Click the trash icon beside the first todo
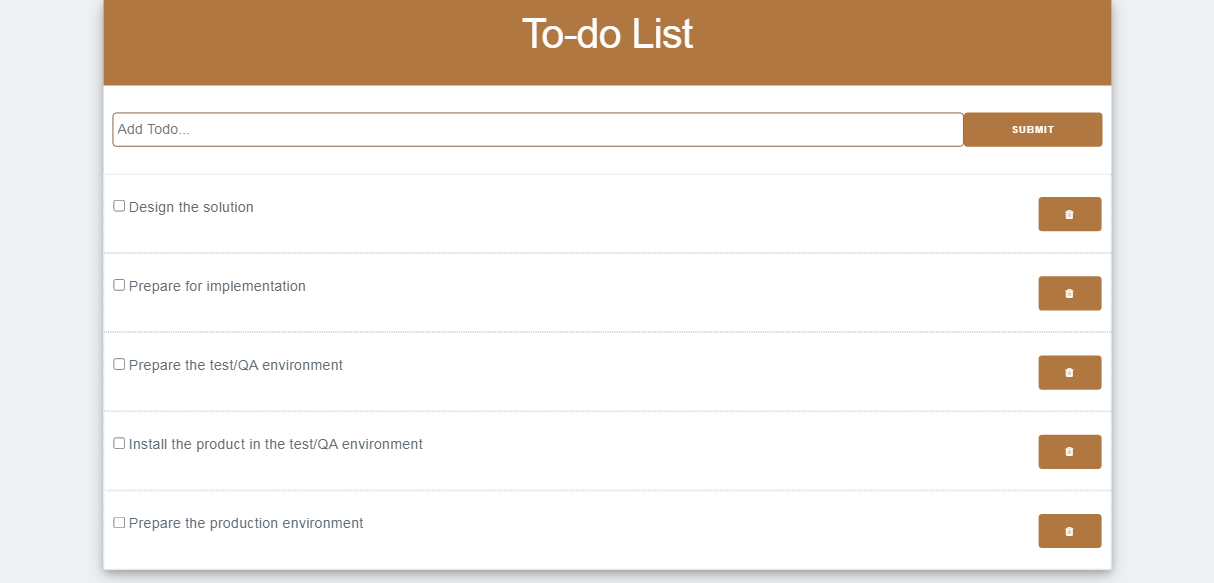The height and width of the screenshot is (583, 1214). pyautogui.click(x=1069, y=214)
